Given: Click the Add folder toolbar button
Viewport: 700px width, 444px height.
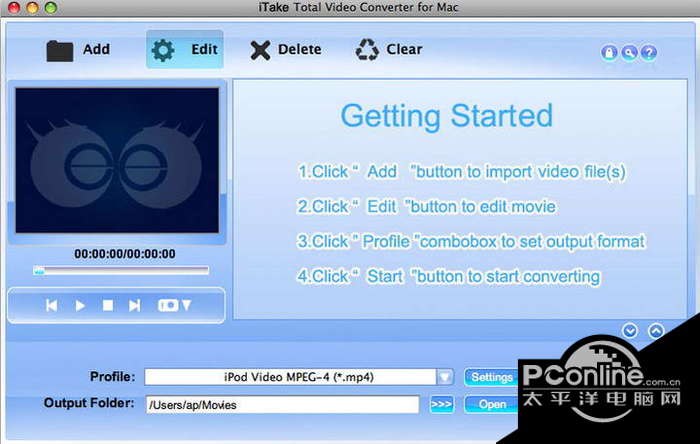Looking at the screenshot, I should (78, 50).
